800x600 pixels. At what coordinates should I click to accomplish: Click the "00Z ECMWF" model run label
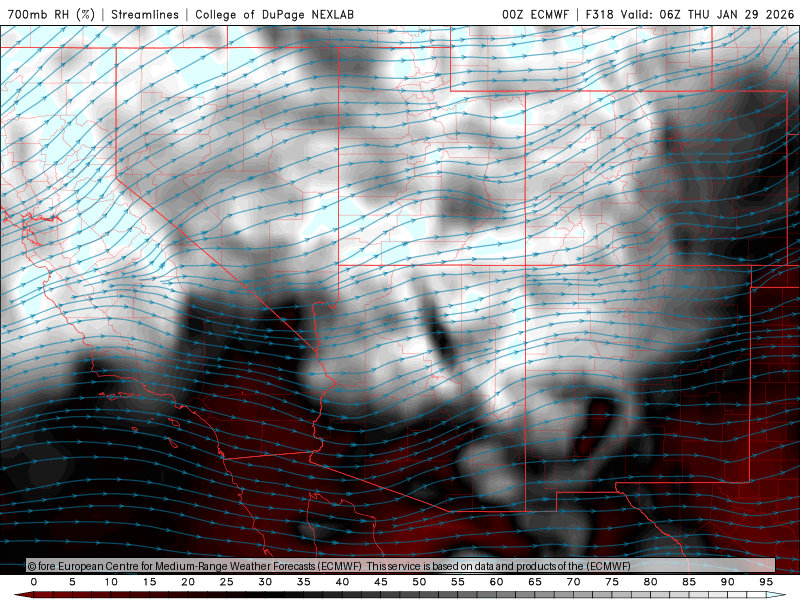coord(535,14)
